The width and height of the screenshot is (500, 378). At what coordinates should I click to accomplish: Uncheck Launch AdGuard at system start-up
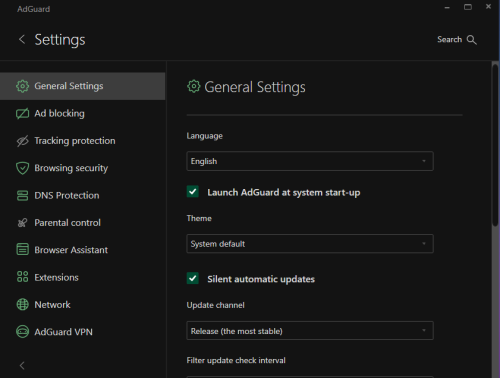tap(192, 192)
